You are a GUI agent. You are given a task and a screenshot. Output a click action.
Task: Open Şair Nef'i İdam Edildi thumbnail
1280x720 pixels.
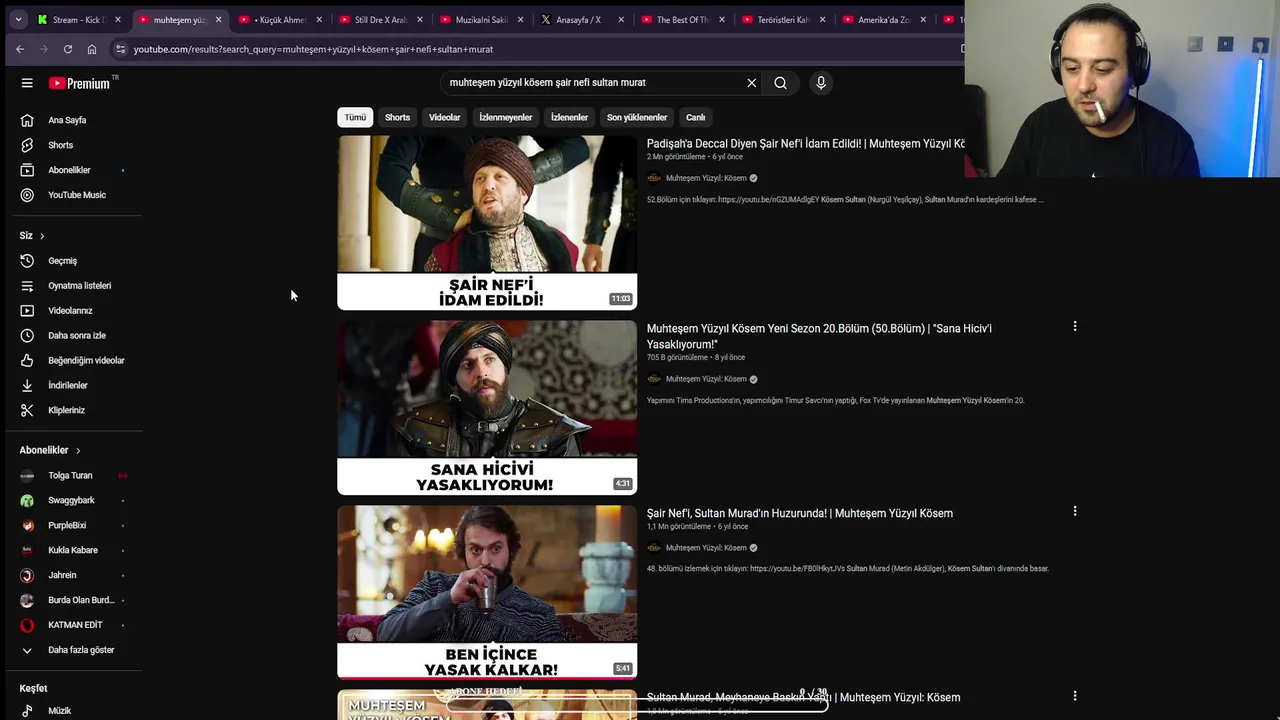(487, 223)
